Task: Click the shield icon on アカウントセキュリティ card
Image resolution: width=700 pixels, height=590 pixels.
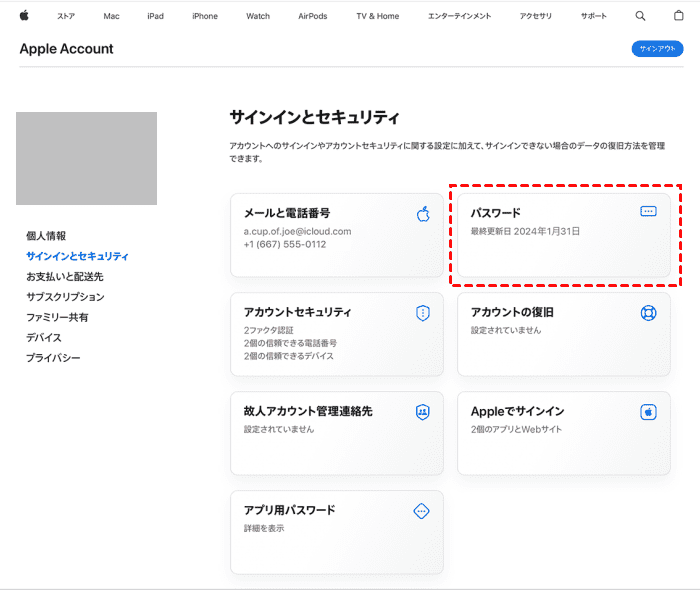Action: (x=422, y=313)
